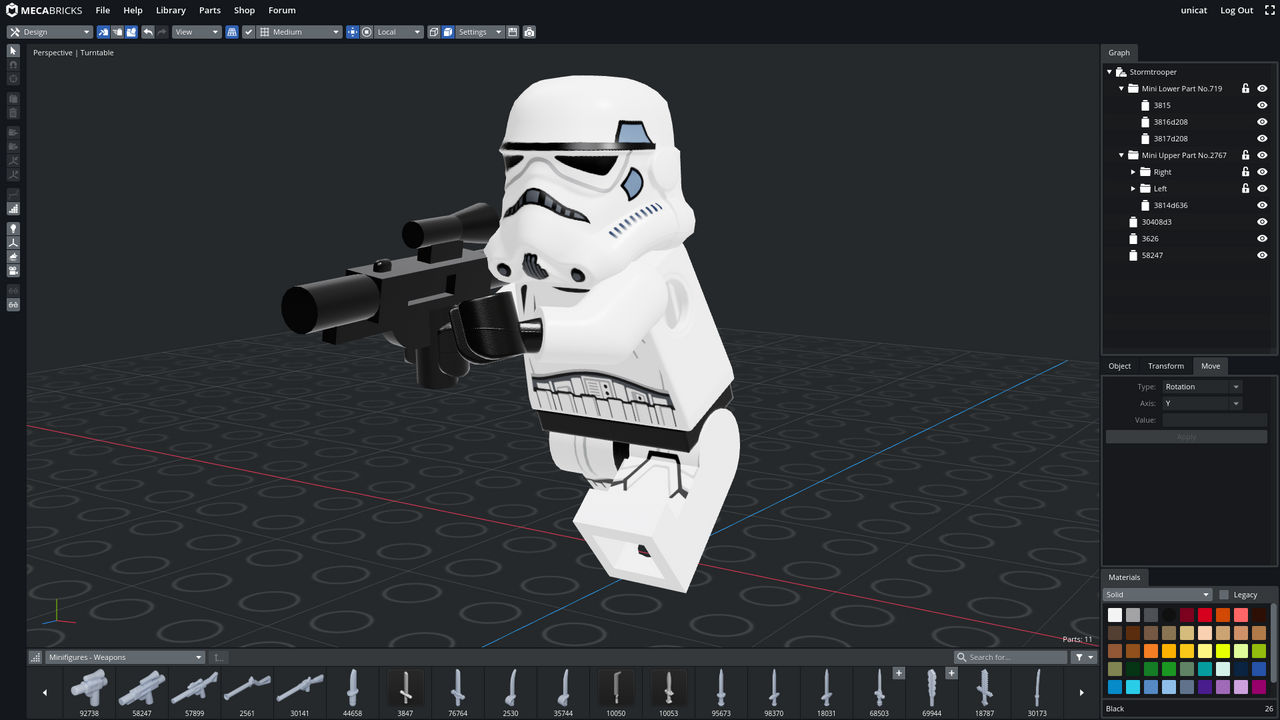
Task: Click the save floppy disk icon
Action: pos(513,32)
